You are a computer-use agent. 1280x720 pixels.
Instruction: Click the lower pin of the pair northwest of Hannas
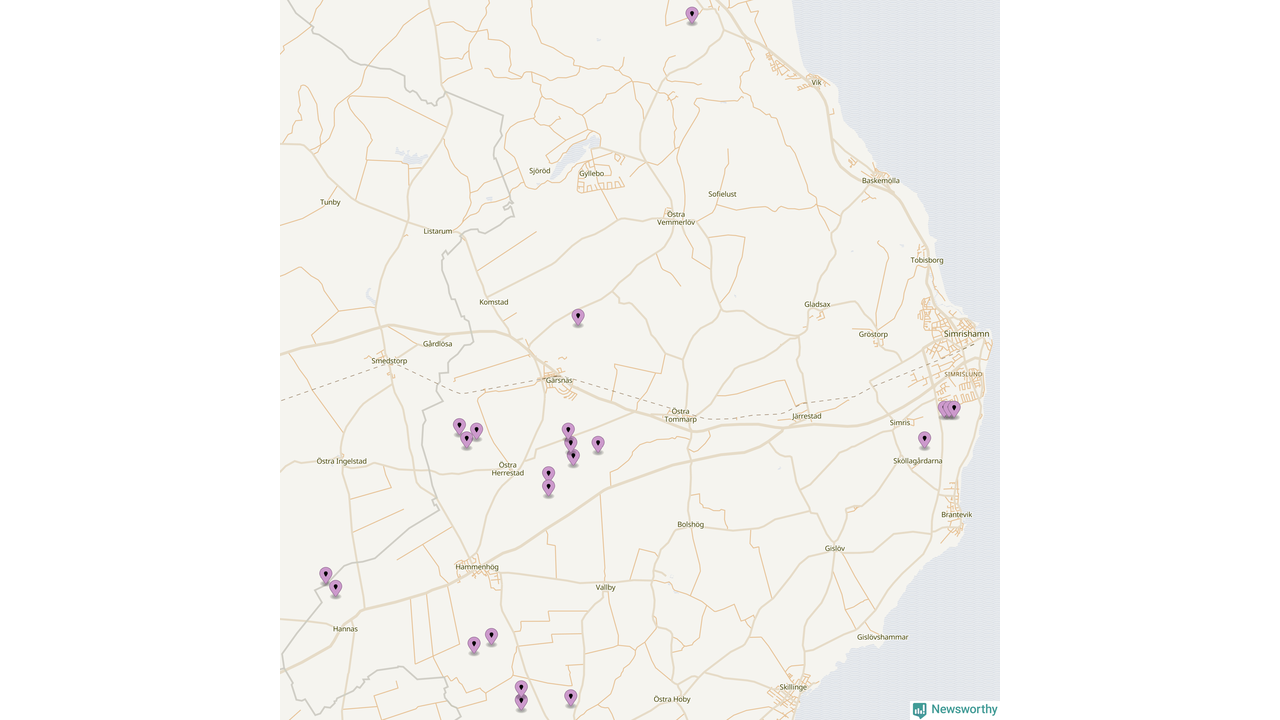(x=335, y=588)
